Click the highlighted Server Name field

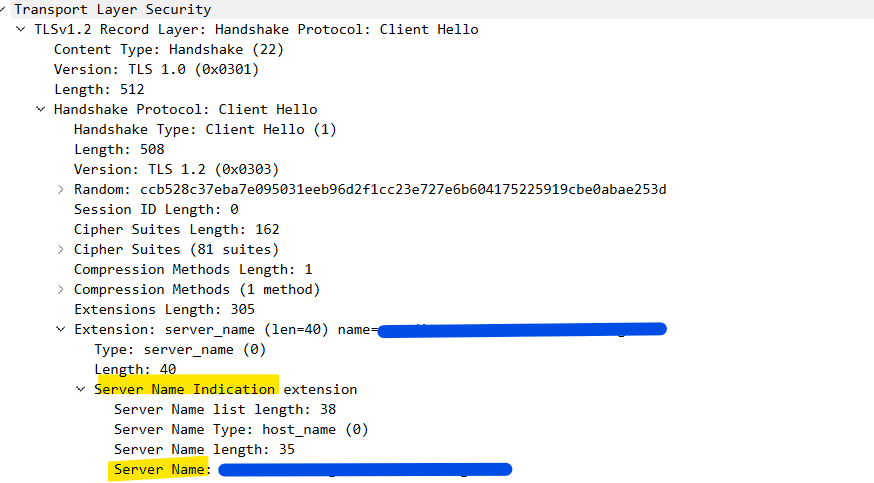[x=160, y=469]
